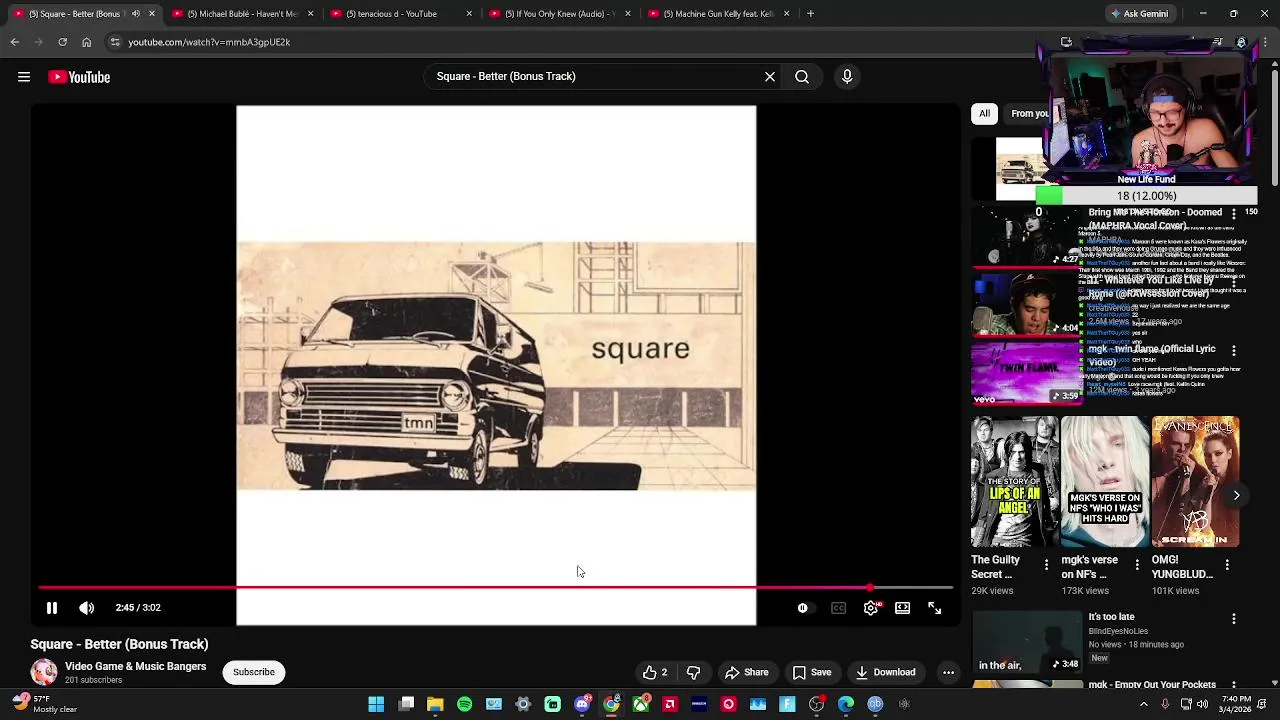
Task: Open the twin flame lyric video thumbnail
Action: pos(1026,374)
